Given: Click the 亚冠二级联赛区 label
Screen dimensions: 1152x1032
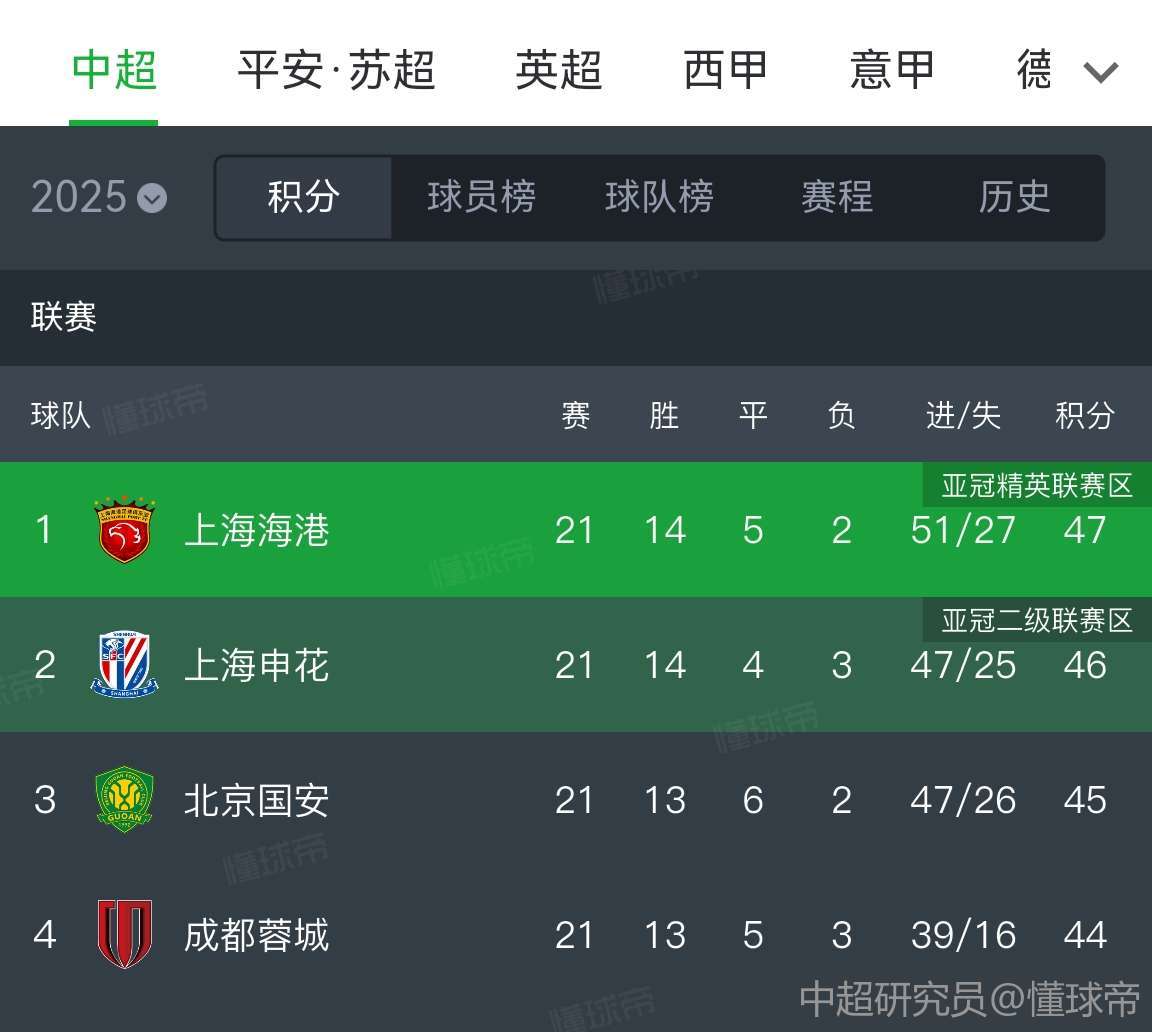Looking at the screenshot, I should [1037, 621].
